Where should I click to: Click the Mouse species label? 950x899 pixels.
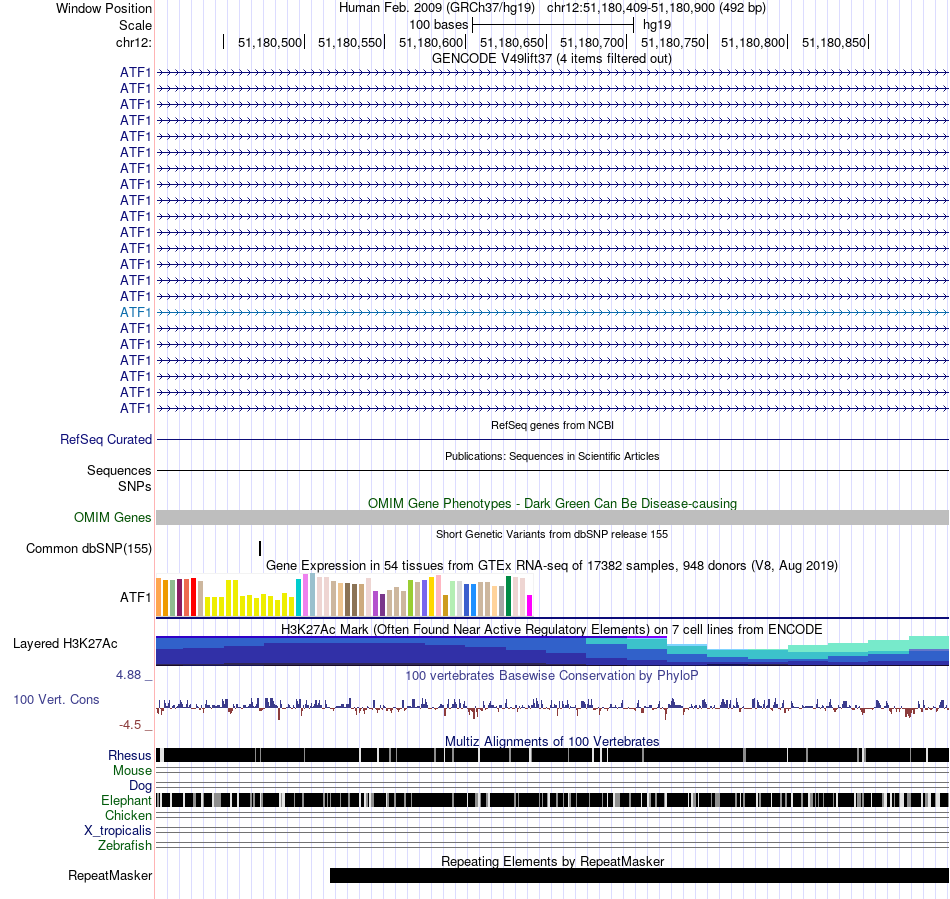coord(132,771)
